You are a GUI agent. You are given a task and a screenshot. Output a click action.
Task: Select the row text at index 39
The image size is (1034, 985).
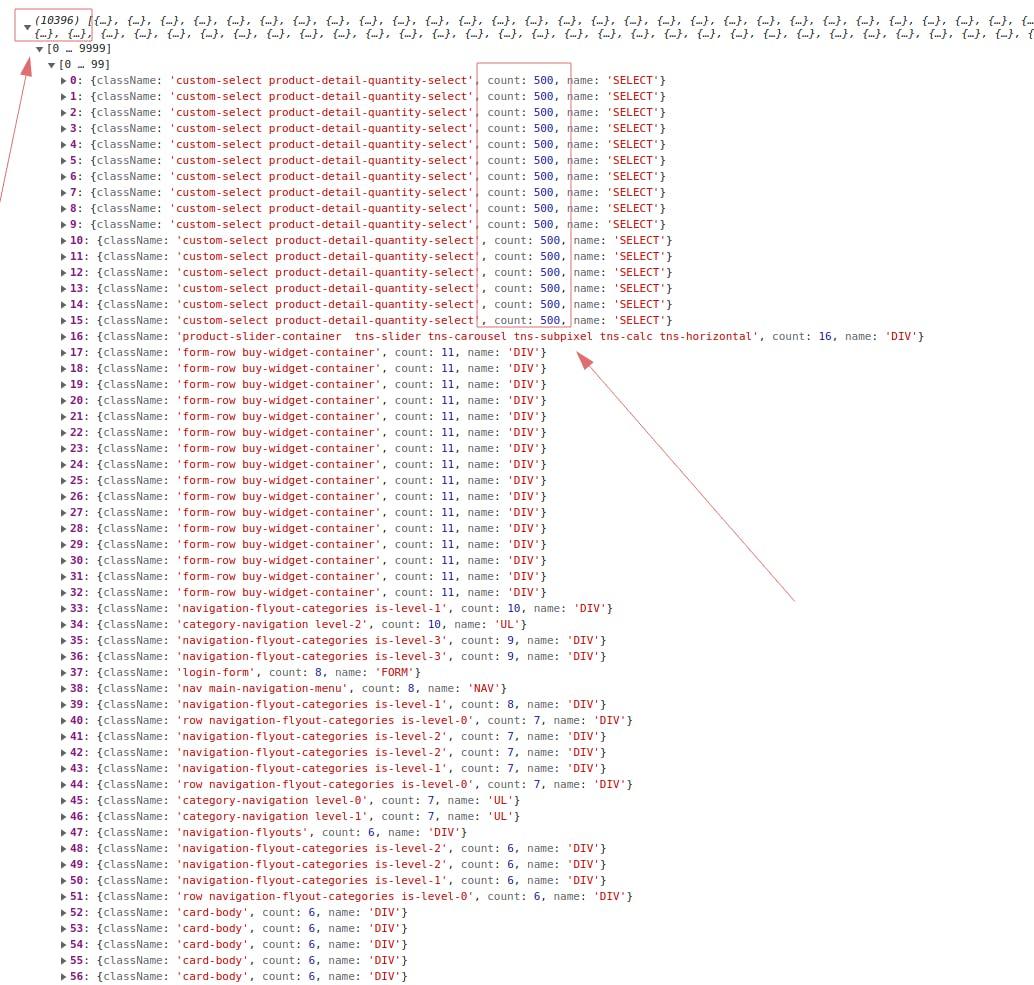(x=338, y=704)
